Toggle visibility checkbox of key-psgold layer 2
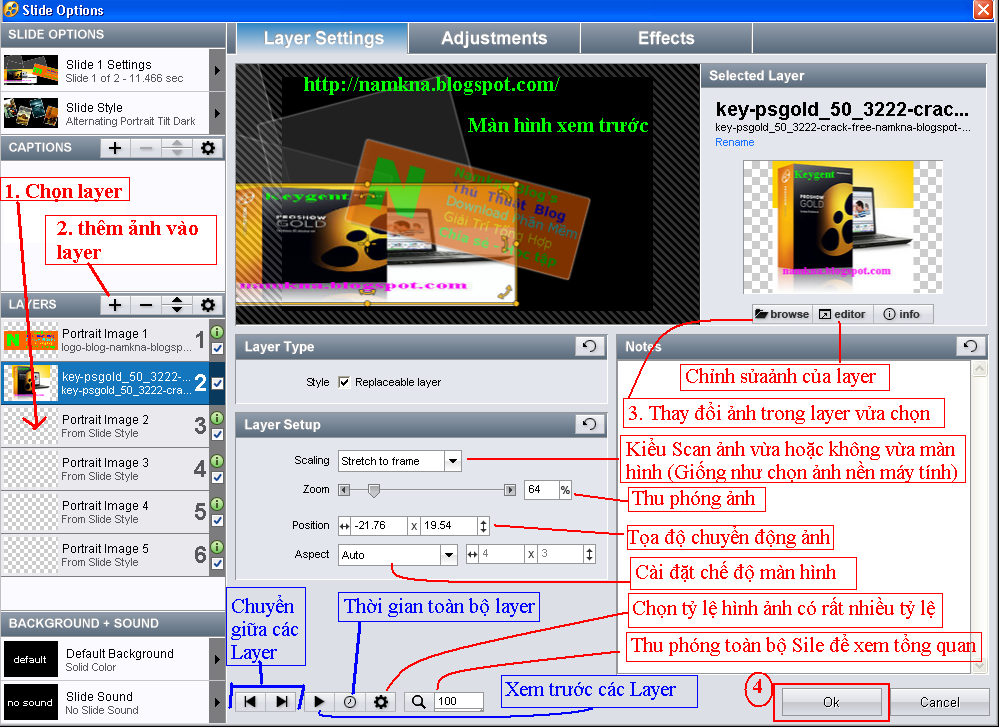The width and height of the screenshot is (999, 728). pyautogui.click(x=217, y=383)
